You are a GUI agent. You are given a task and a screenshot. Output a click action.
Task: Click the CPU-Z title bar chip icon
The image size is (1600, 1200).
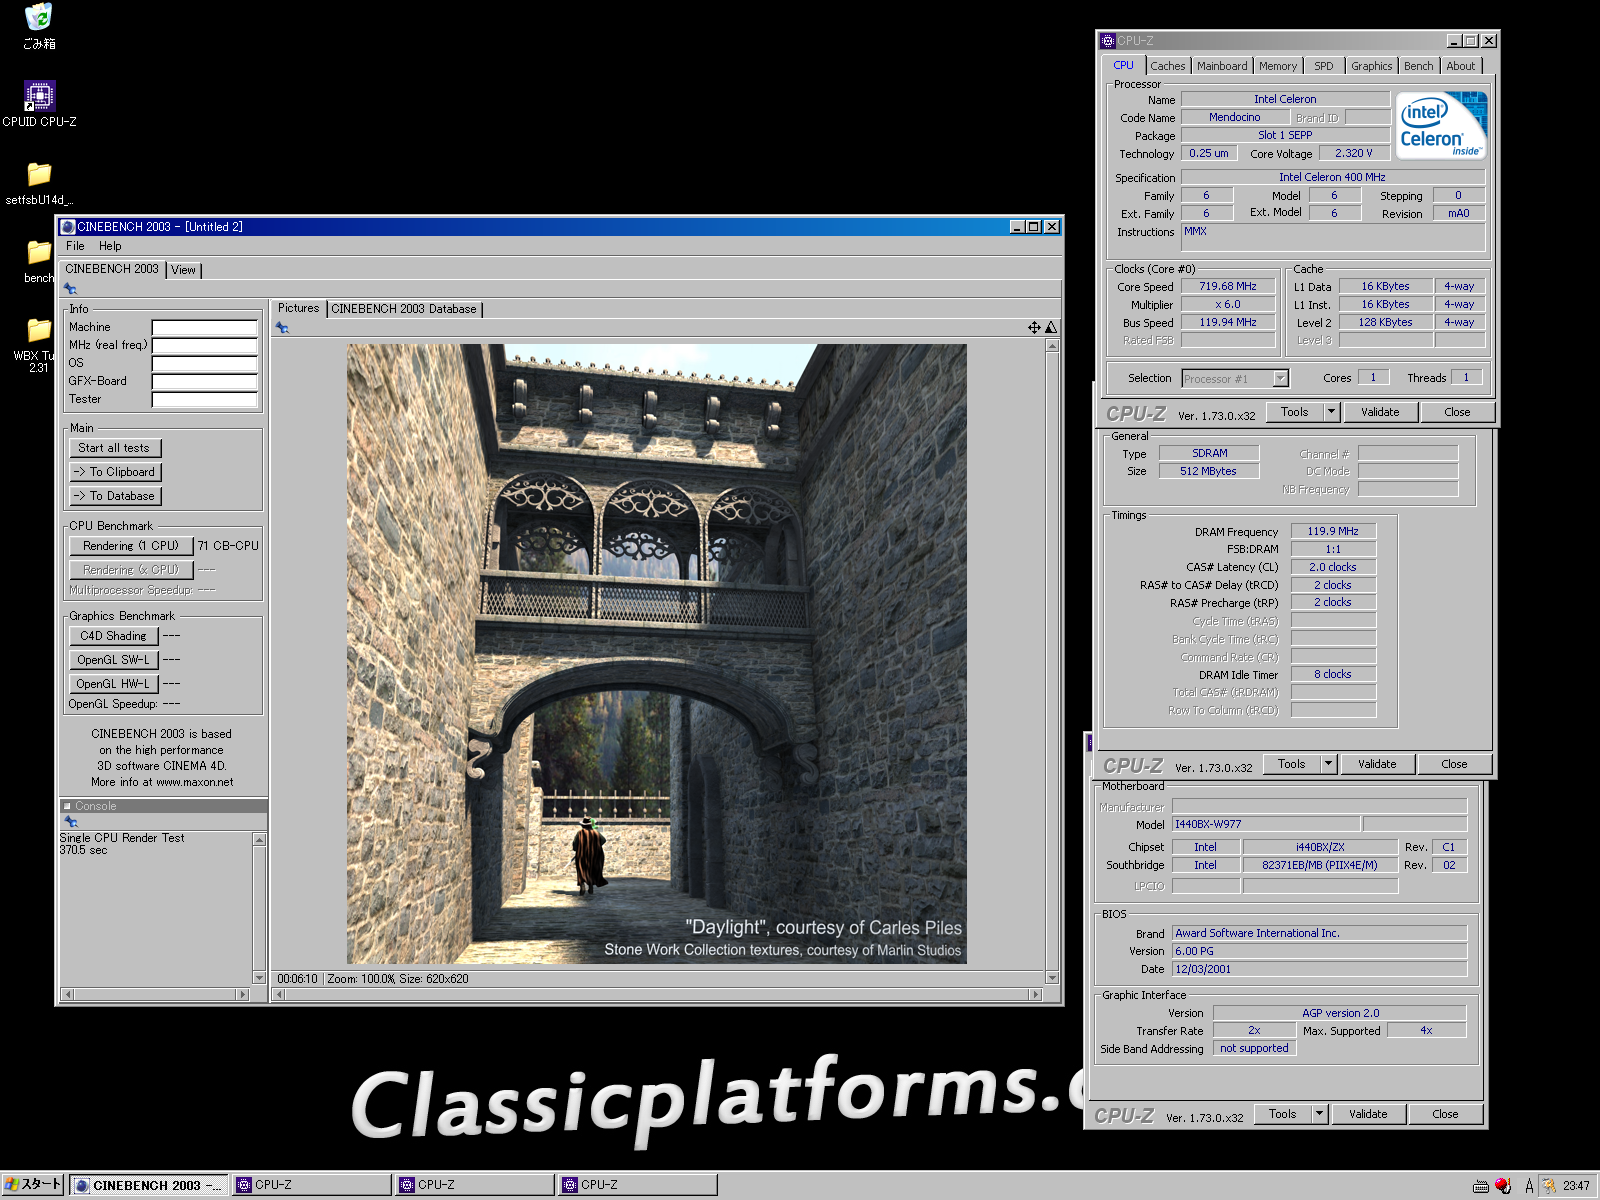pos(1107,41)
